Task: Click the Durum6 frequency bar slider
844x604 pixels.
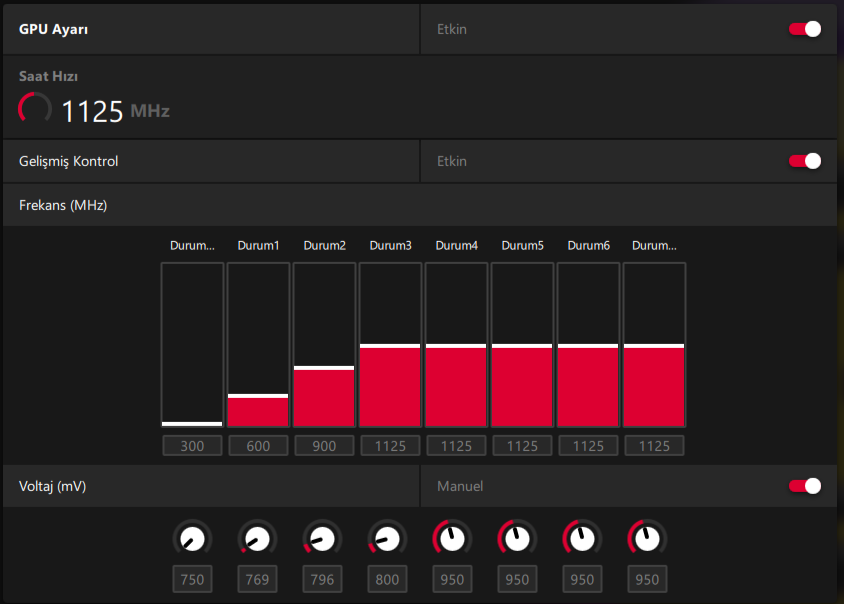Action: tap(588, 345)
